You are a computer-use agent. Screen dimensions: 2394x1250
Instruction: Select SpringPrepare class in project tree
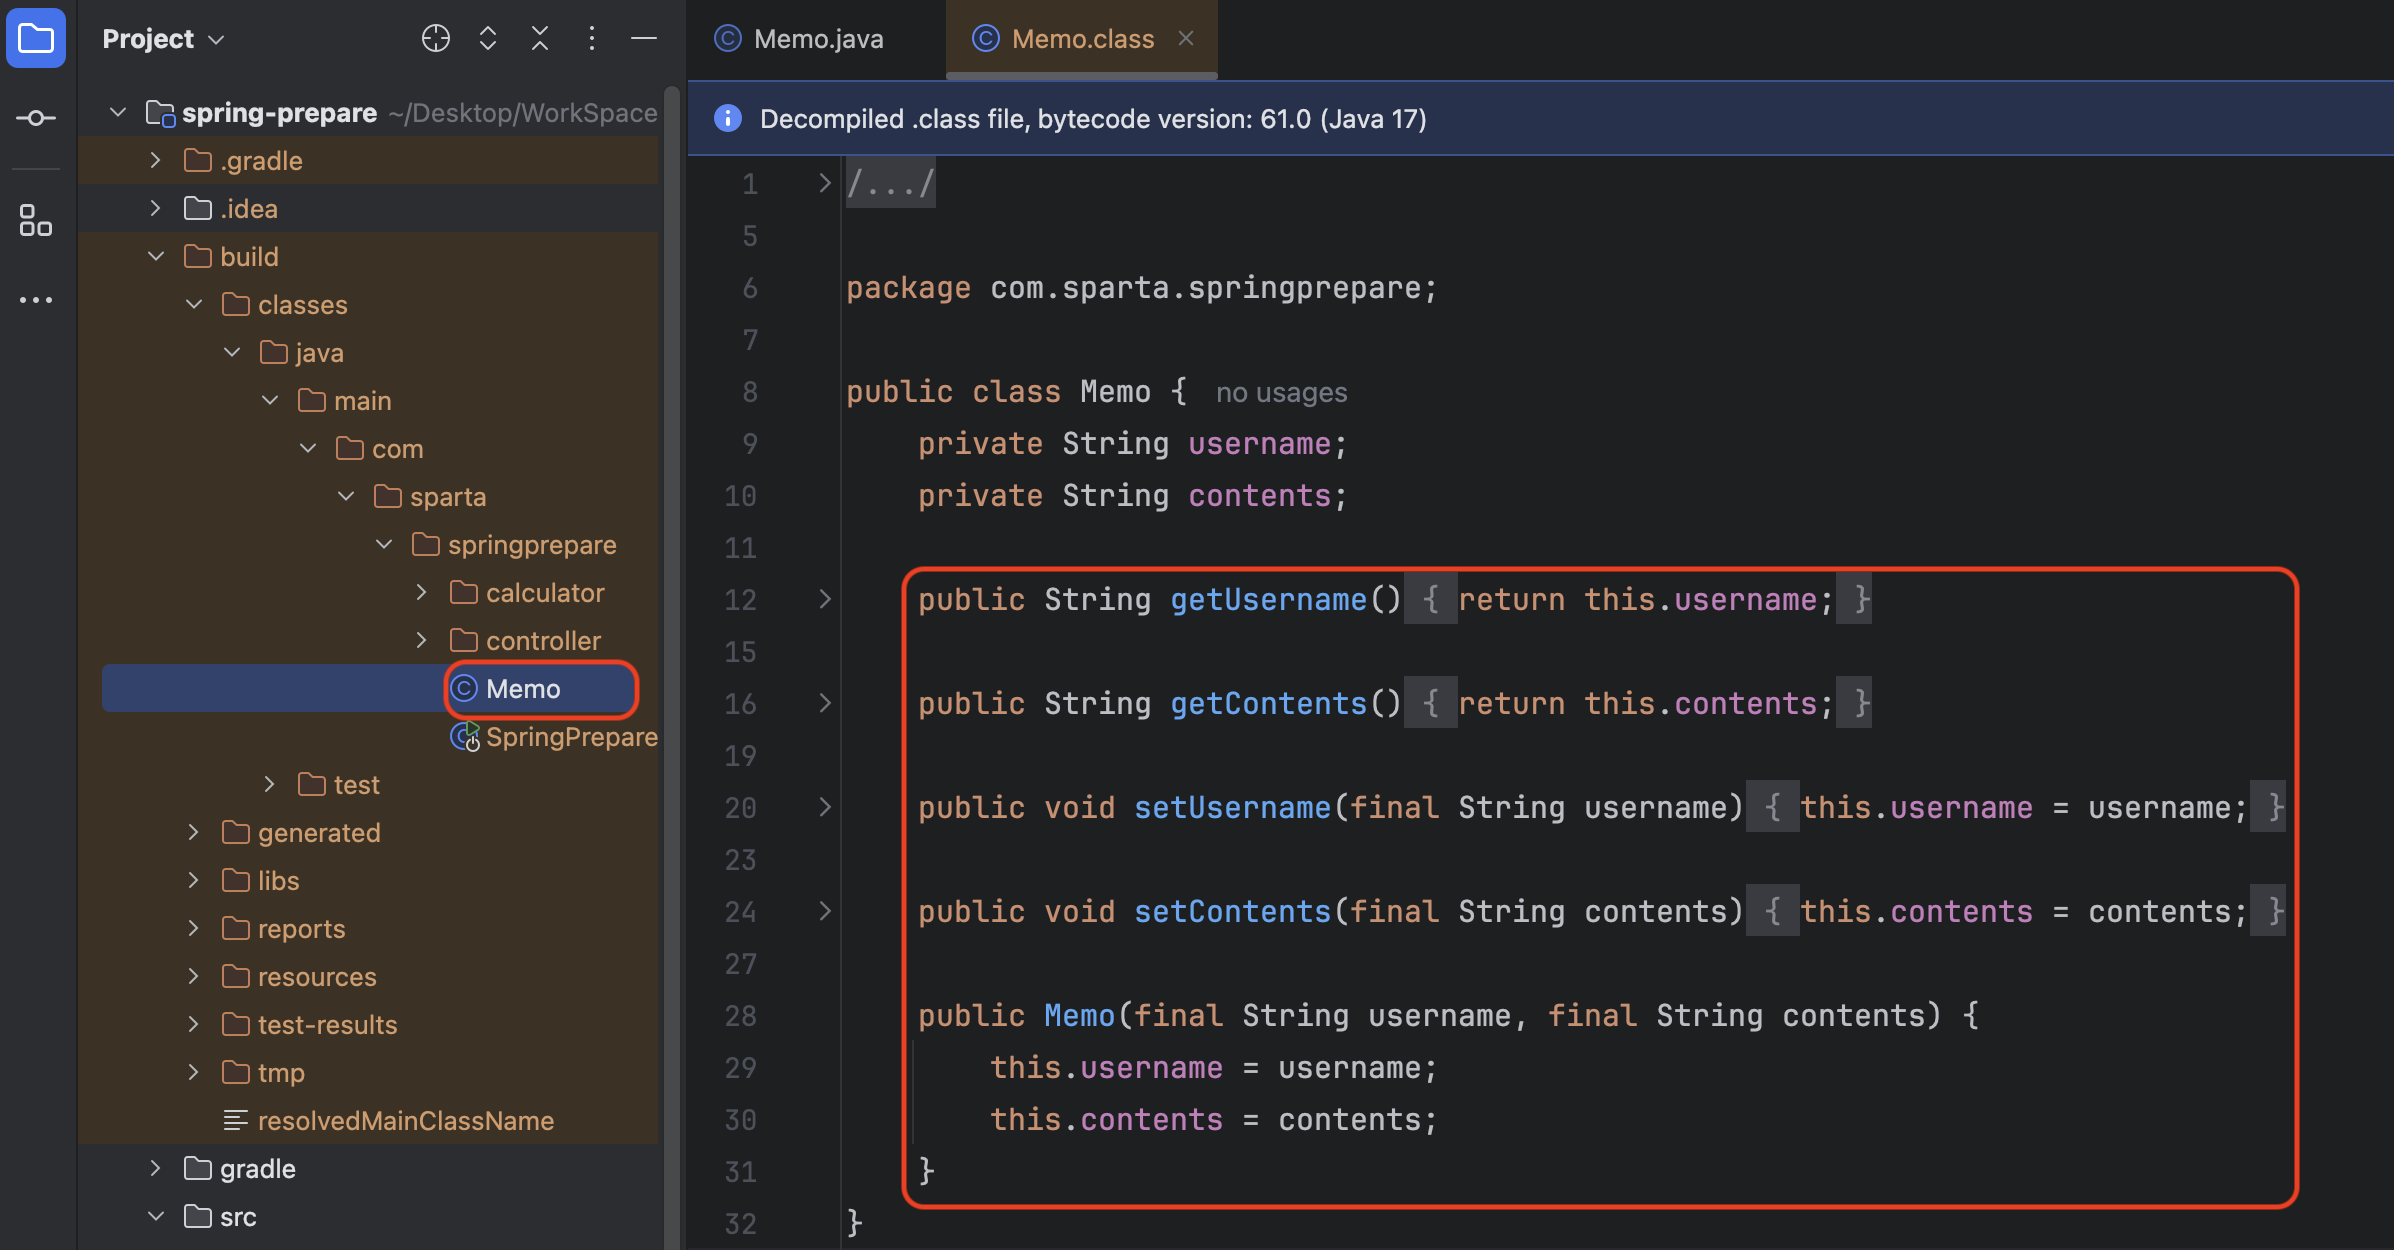pyautogui.click(x=570, y=737)
